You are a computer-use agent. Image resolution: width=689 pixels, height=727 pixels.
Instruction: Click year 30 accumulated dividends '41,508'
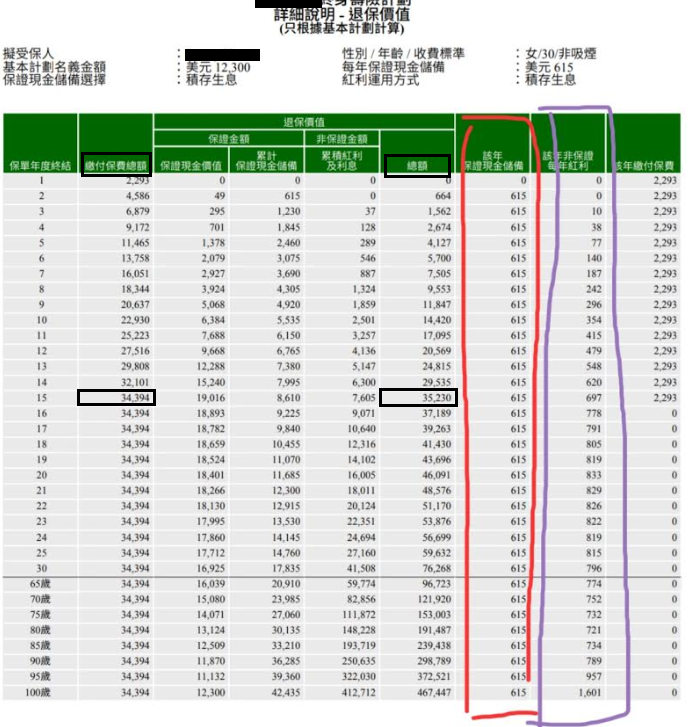(361, 568)
